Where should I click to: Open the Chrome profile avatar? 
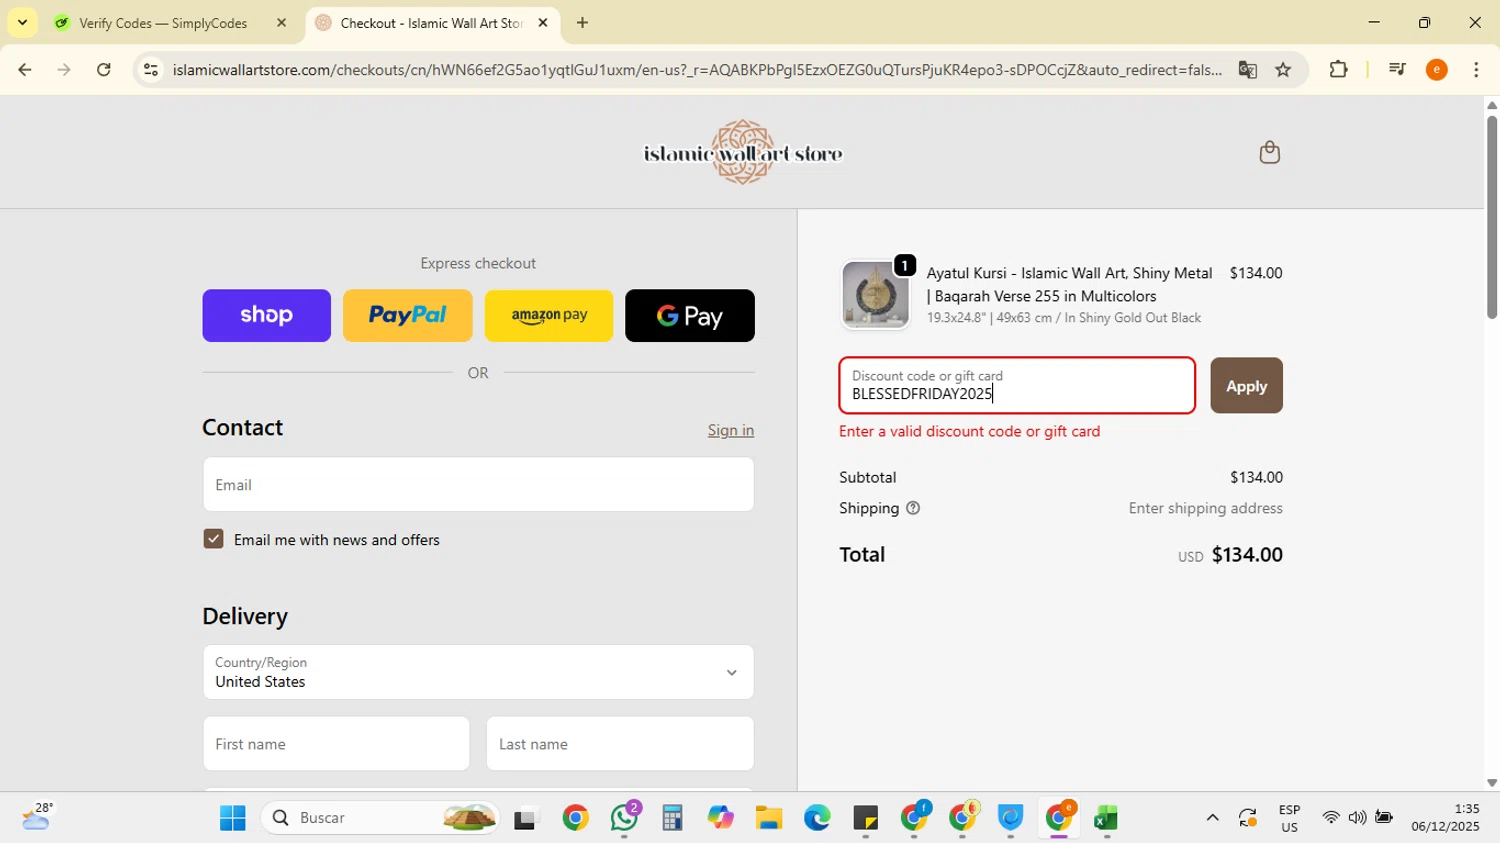[x=1437, y=70]
